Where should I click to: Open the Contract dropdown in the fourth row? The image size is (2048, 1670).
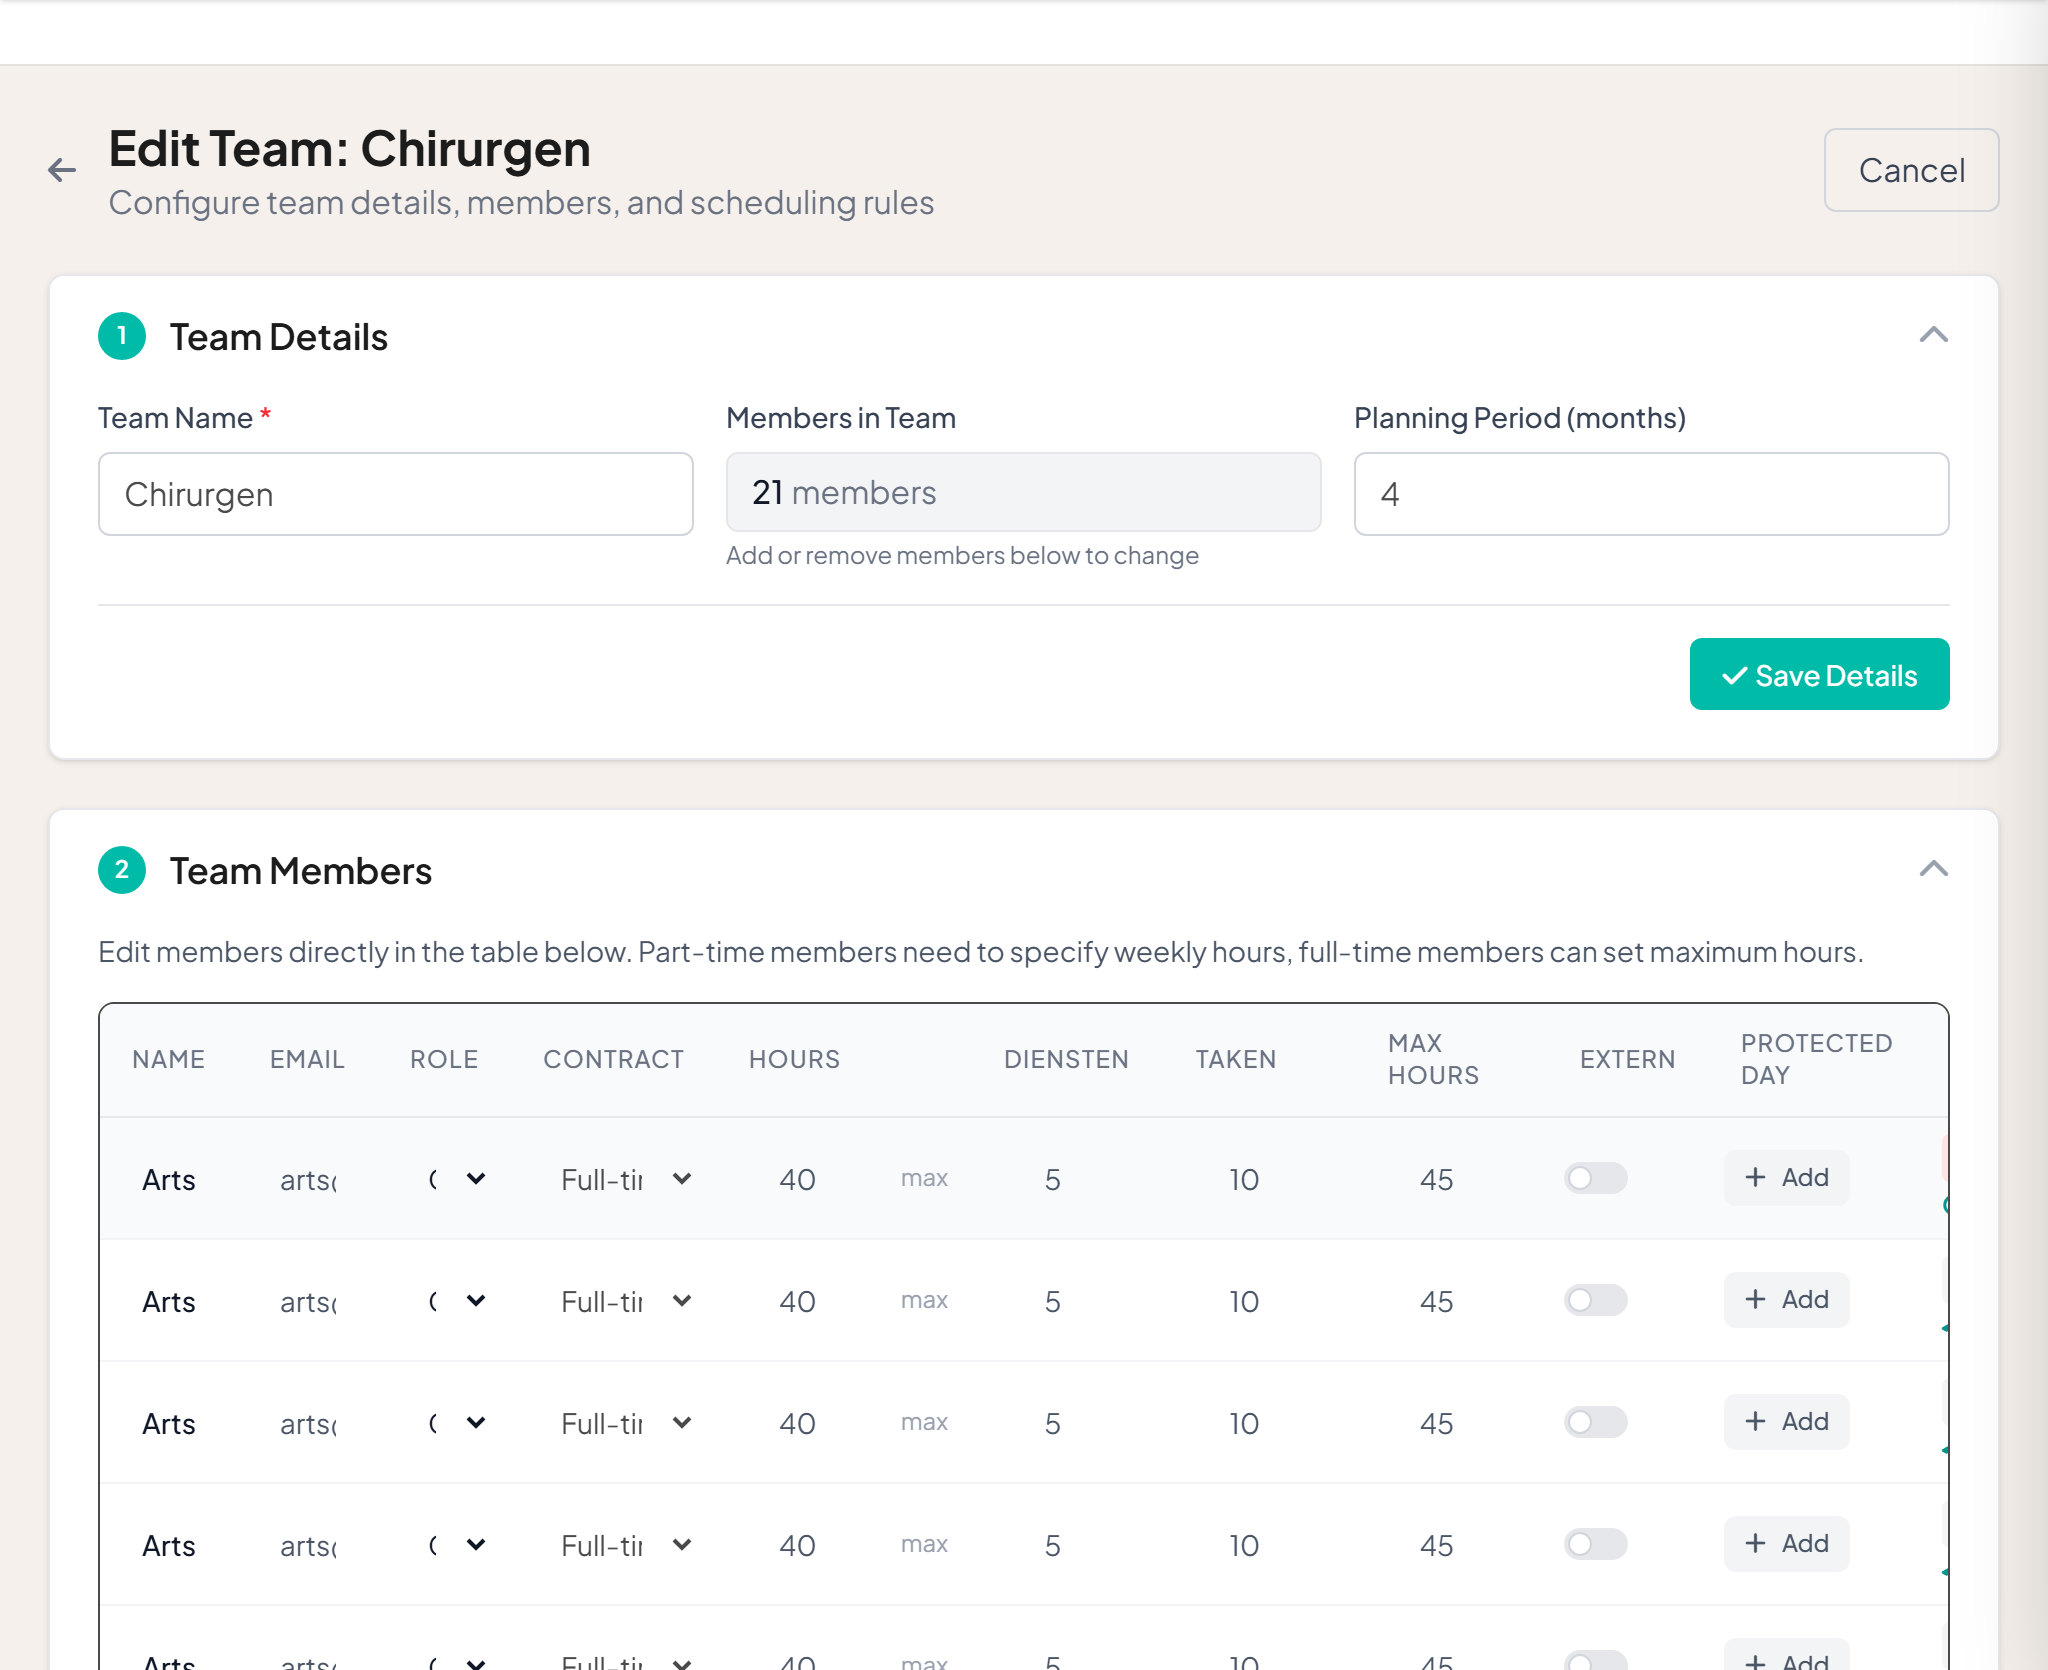[x=682, y=1543]
